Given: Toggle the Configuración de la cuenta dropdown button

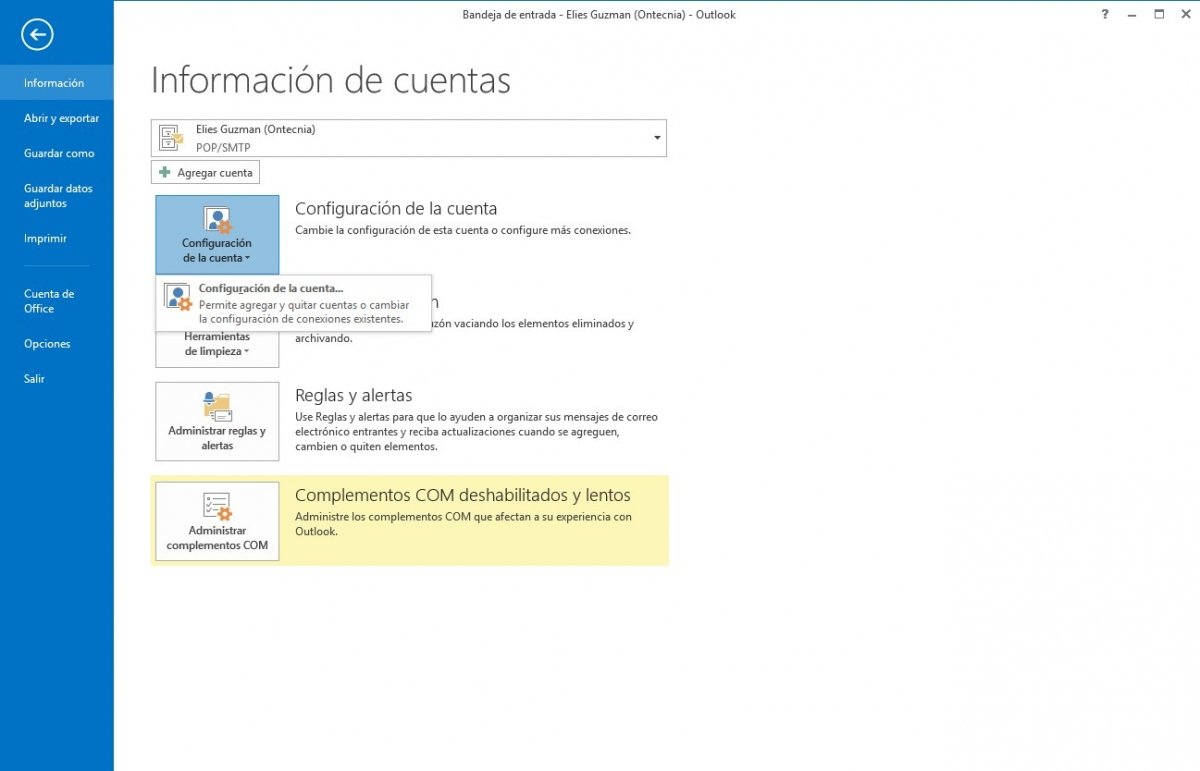Looking at the screenshot, I should pyautogui.click(x=217, y=234).
